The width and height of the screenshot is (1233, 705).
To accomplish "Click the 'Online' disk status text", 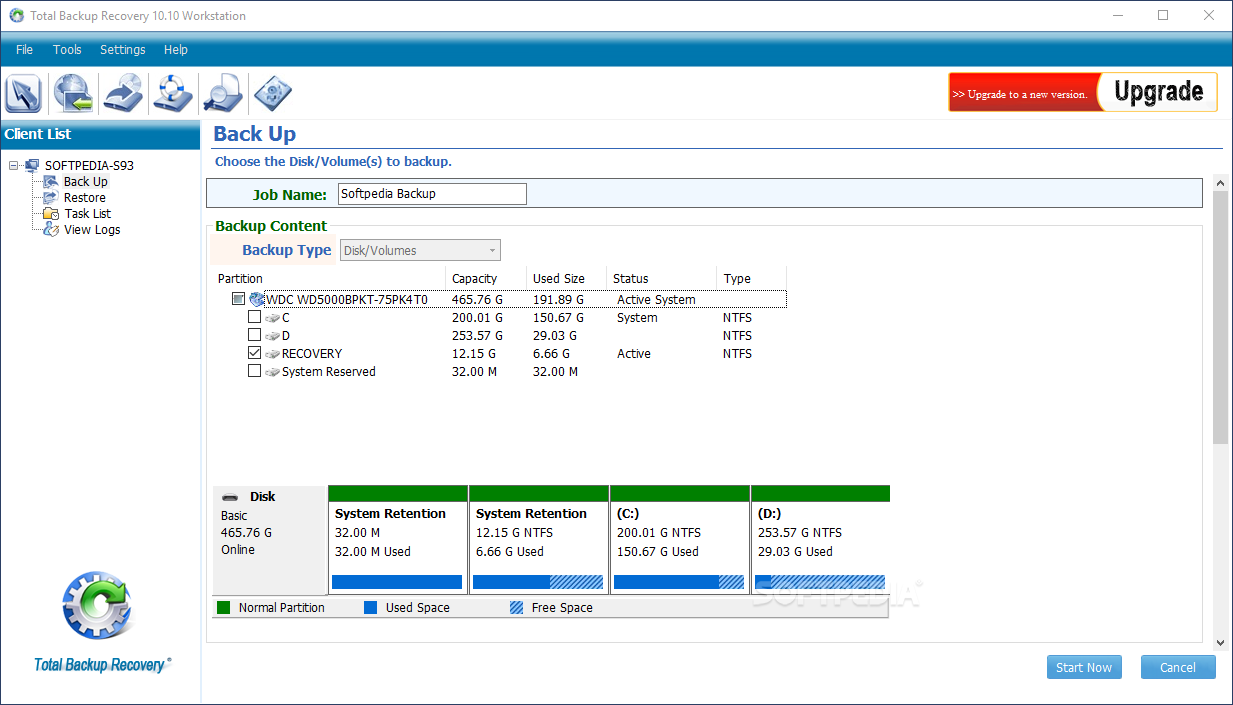I will [238, 550].
